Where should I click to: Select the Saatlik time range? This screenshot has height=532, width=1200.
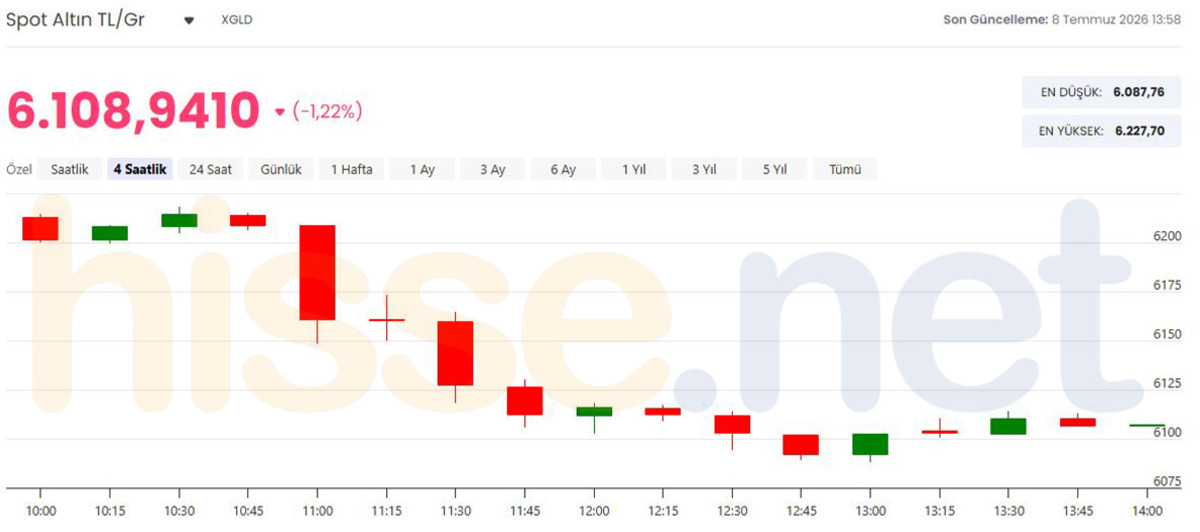pyautogui.click(x=70, y=169)
